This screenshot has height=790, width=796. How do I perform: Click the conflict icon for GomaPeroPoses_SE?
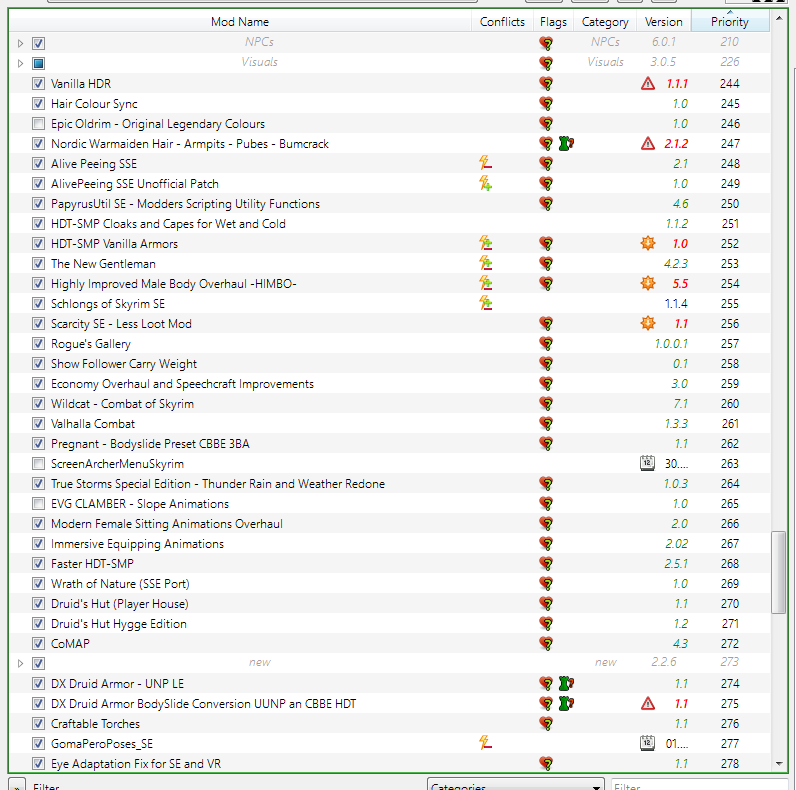click(x=485, y=743)
